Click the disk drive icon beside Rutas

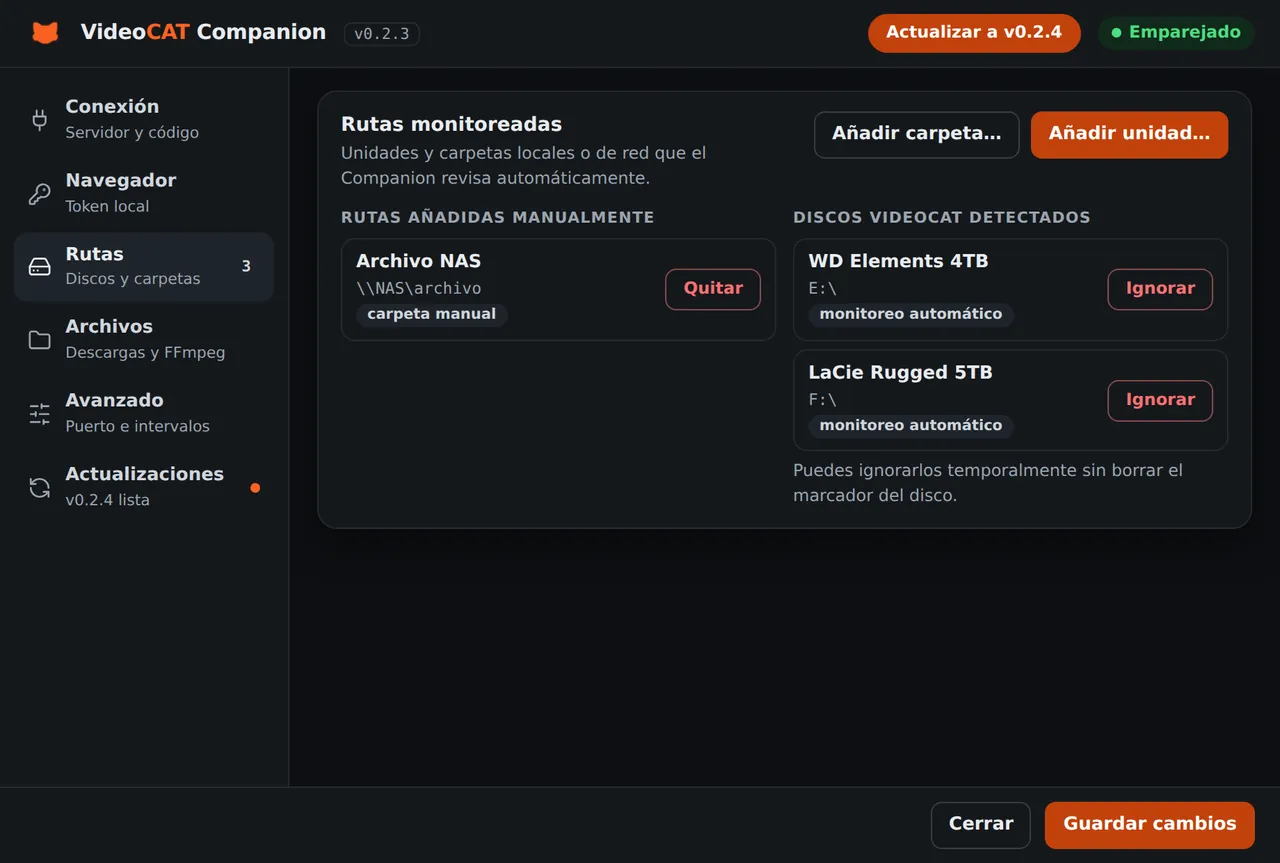40,267
